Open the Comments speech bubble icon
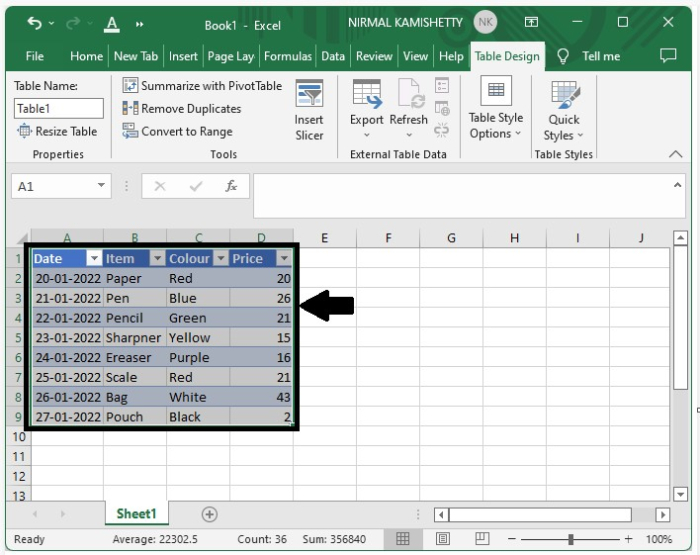 click(x=668, y=55)
